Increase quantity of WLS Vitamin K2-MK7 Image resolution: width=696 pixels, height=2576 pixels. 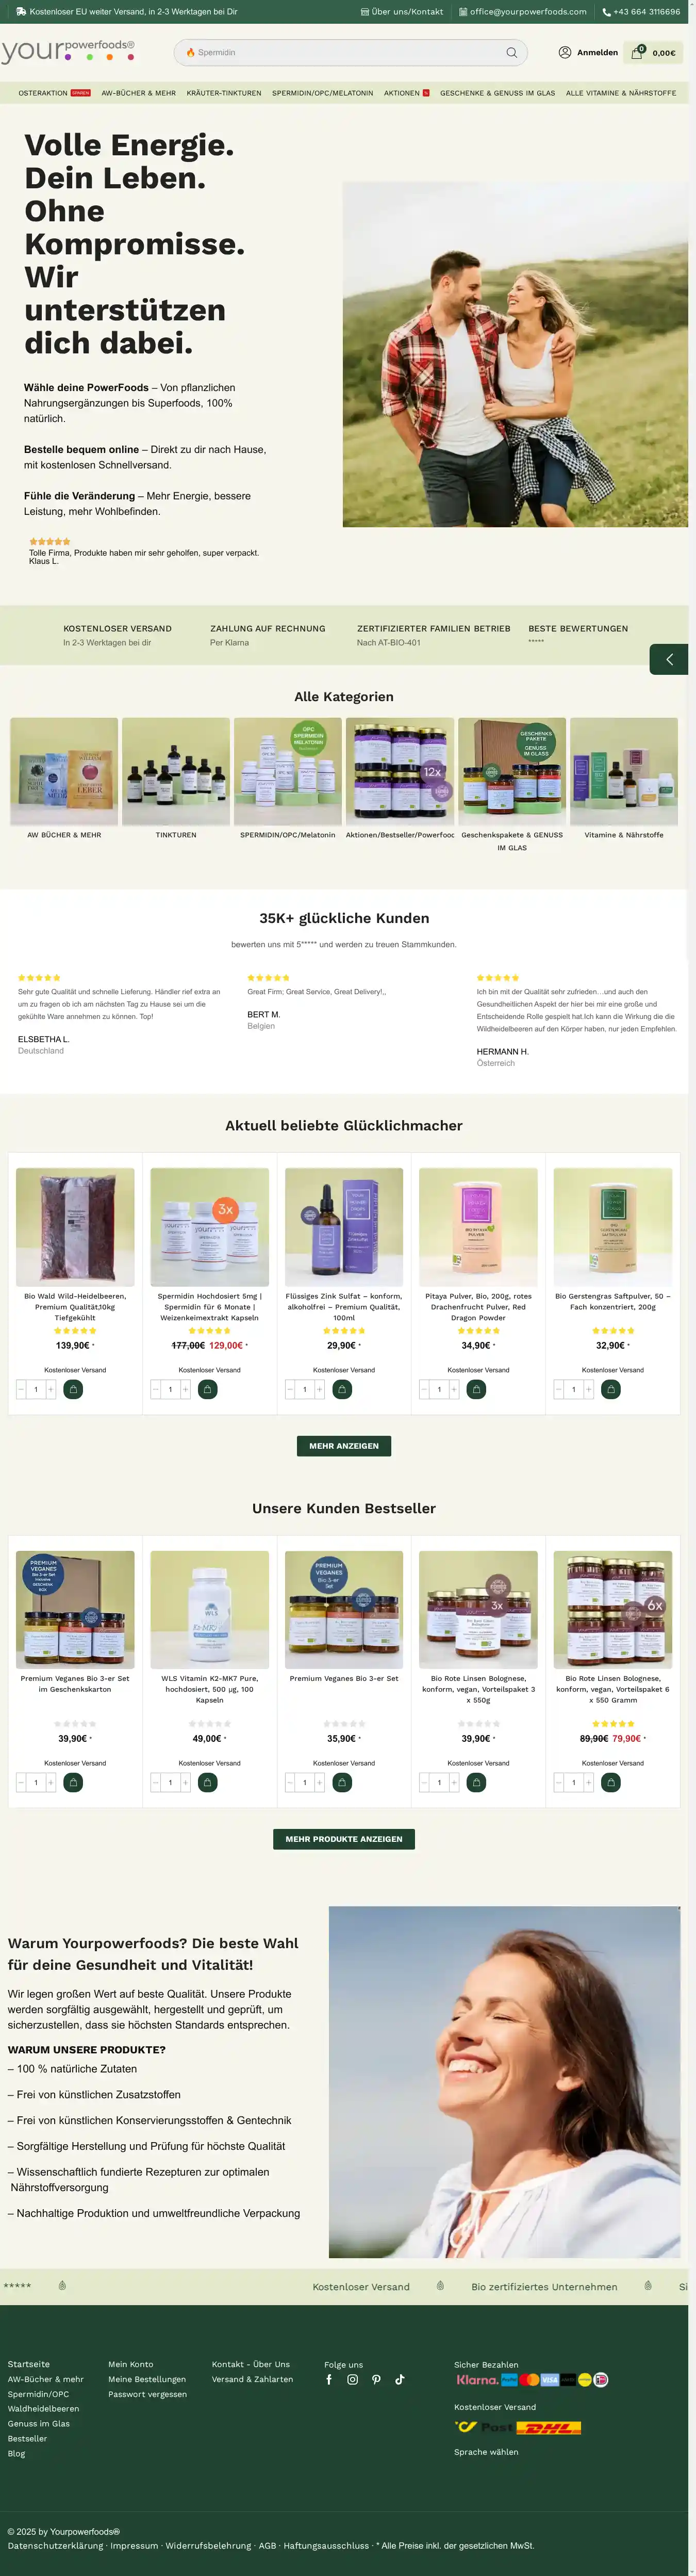[x=185, y=1782]
